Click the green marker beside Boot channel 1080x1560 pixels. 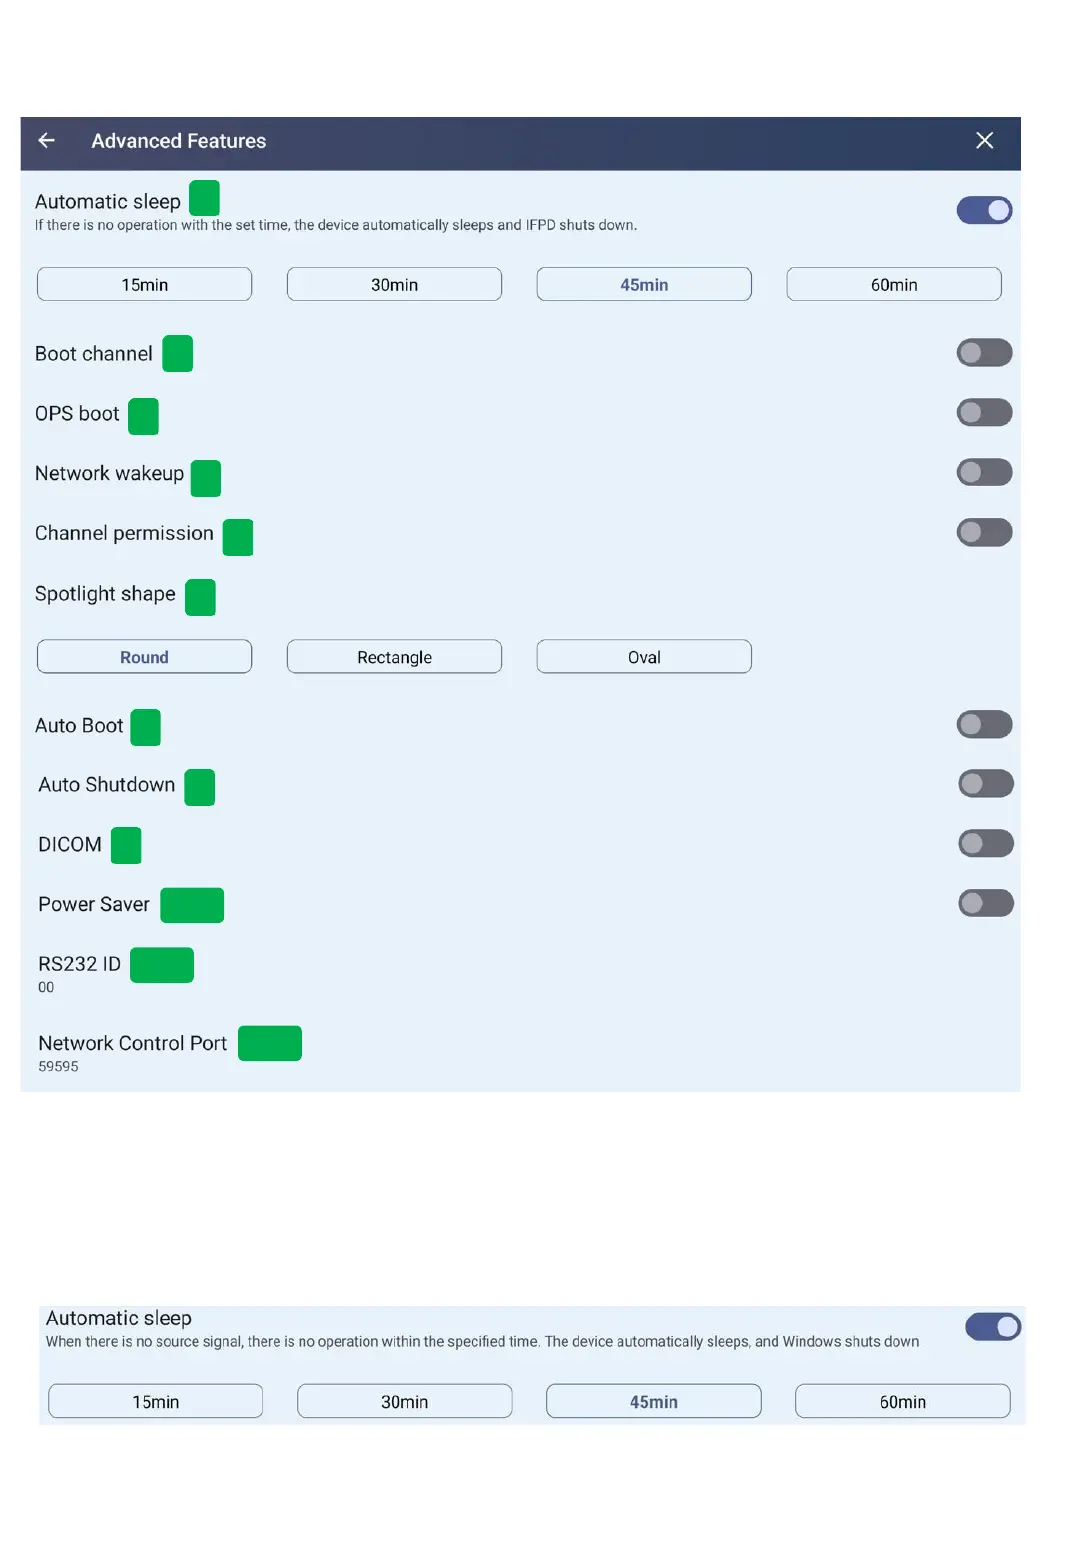point(177,354)
